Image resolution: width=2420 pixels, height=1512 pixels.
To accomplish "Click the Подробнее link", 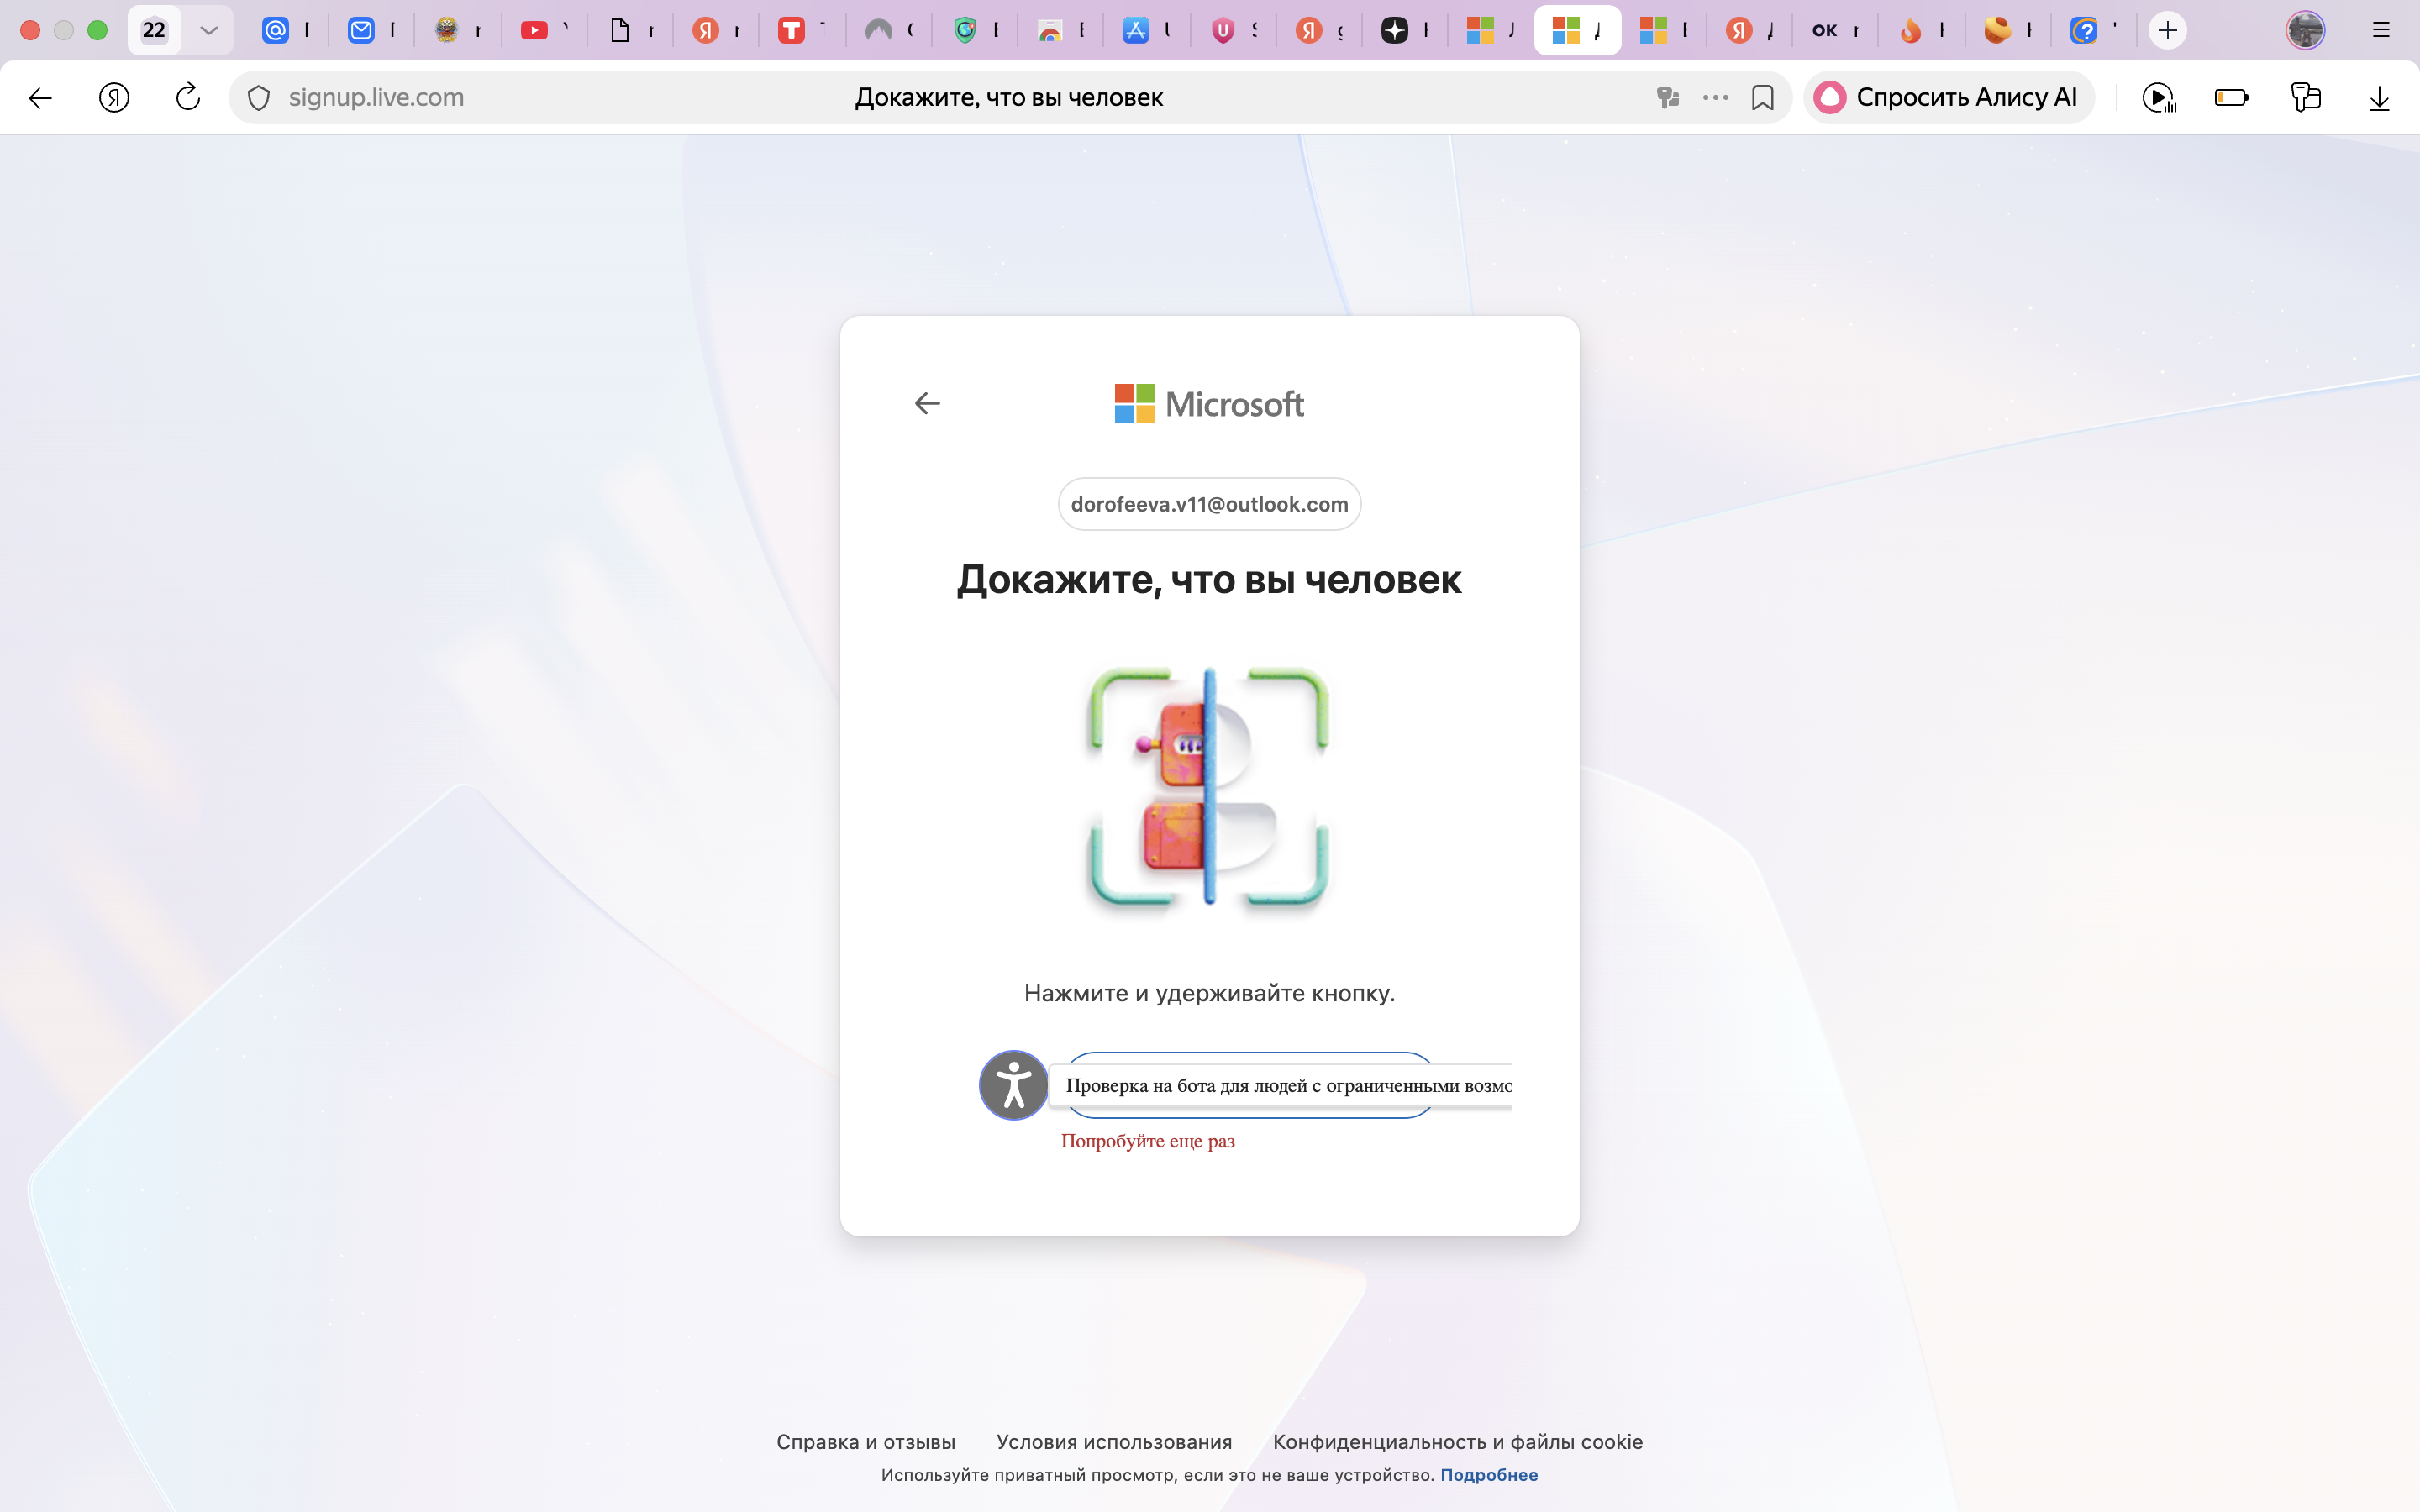I will pyautogui.click(x=1489, y=1475).
